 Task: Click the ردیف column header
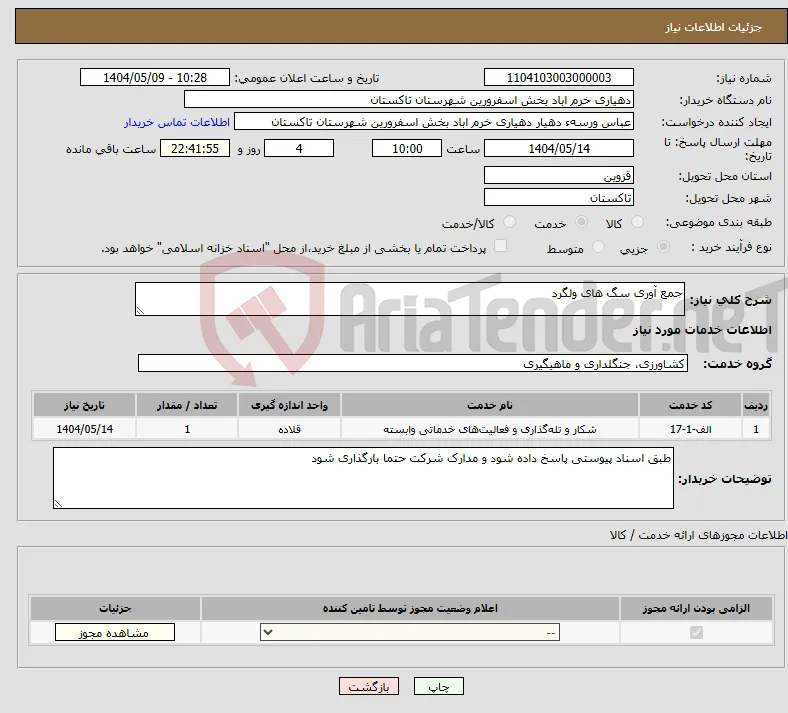click(x=756, y=405)
